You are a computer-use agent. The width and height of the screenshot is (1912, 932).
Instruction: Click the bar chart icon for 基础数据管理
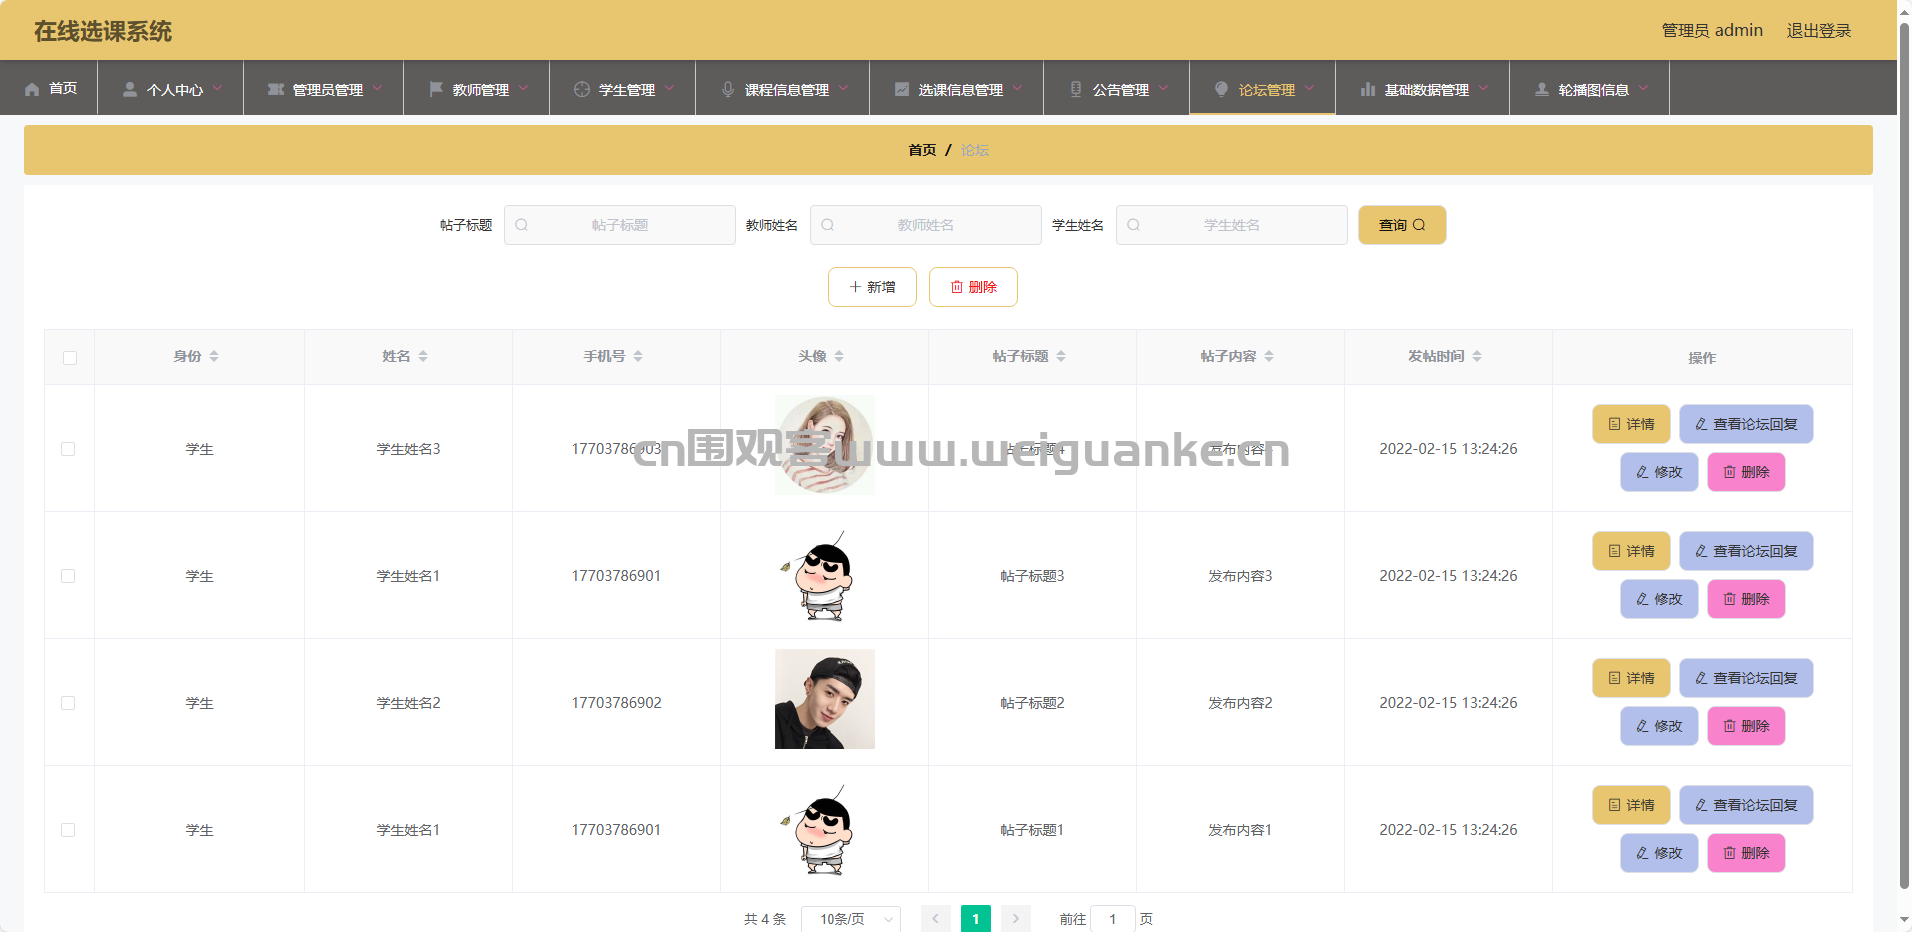point(1368,89)
